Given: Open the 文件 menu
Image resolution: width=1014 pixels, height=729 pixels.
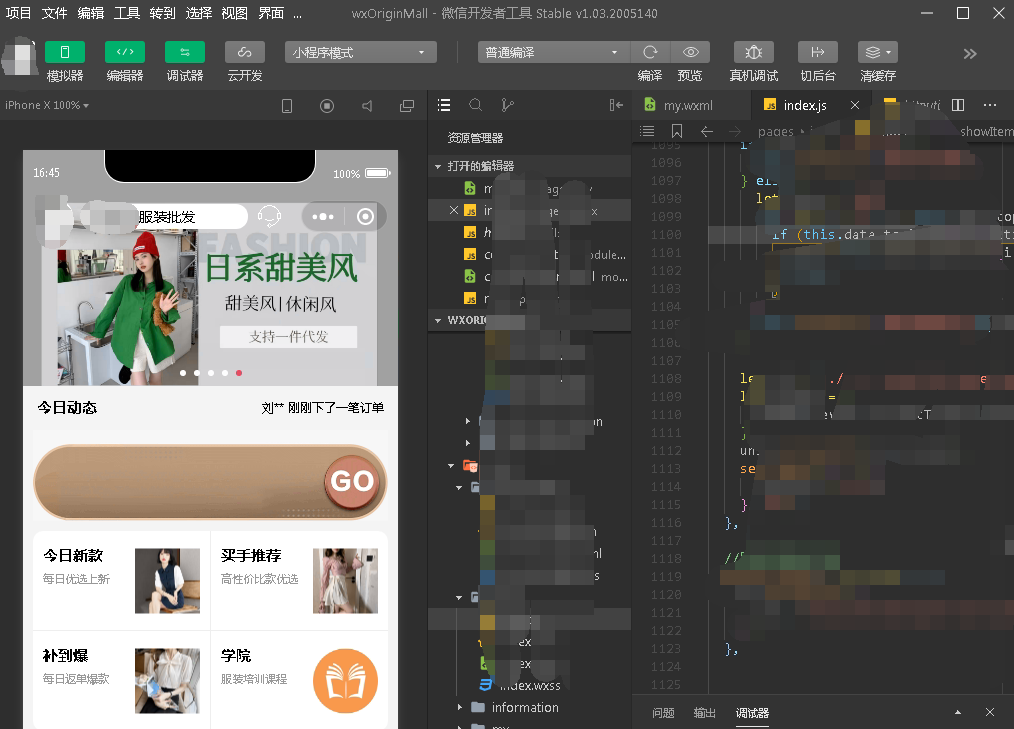Looking at the screenshot, I should click(54, 13).
